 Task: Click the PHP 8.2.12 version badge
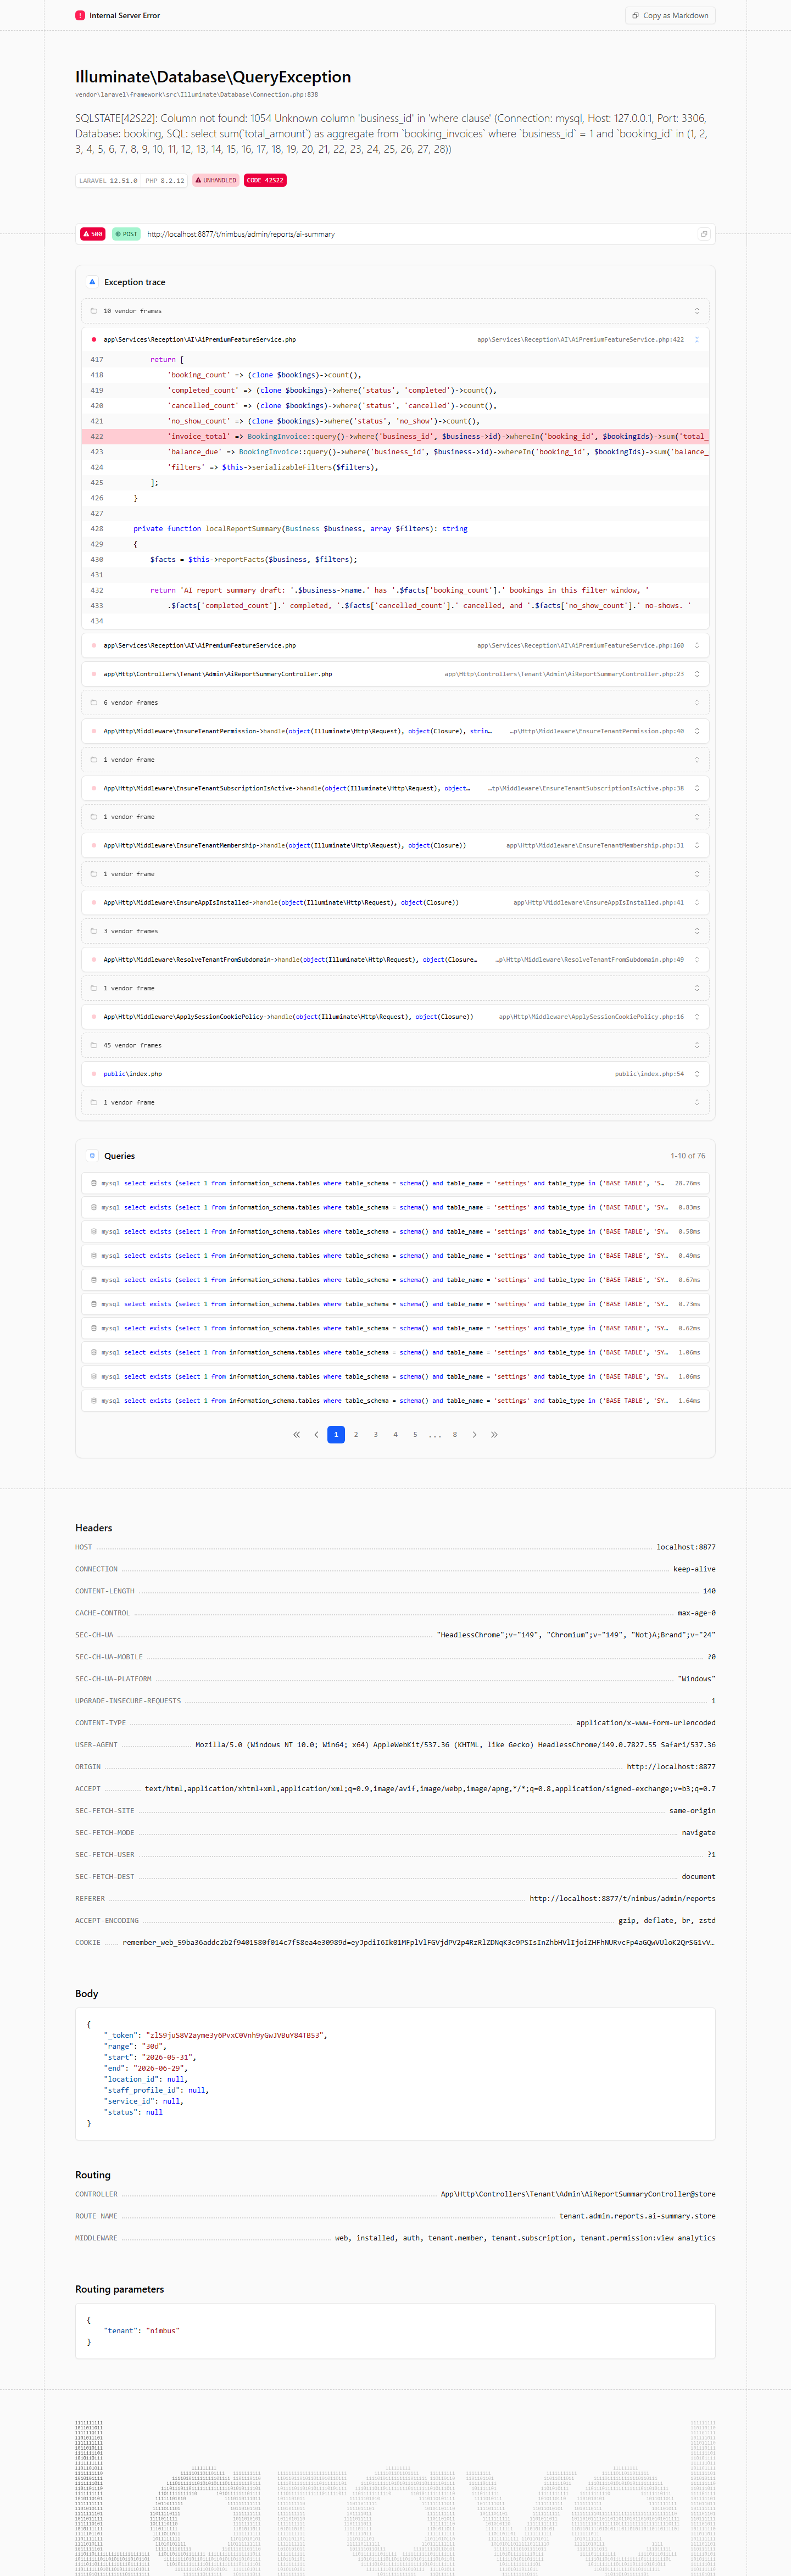(165, 180)
